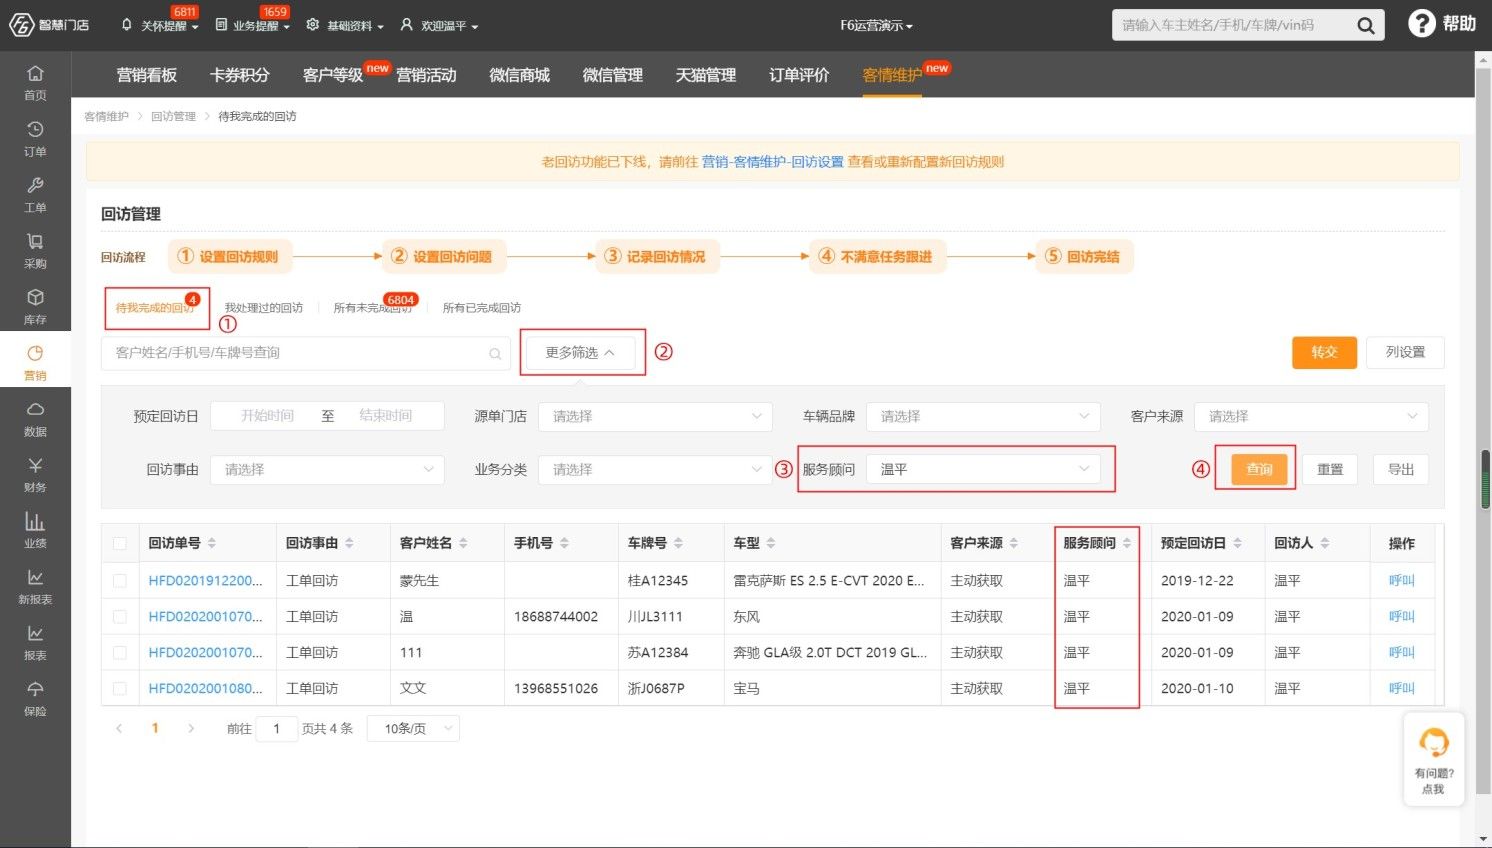Sort by 客户姓名 column arrows

click(x=463, y=543)
